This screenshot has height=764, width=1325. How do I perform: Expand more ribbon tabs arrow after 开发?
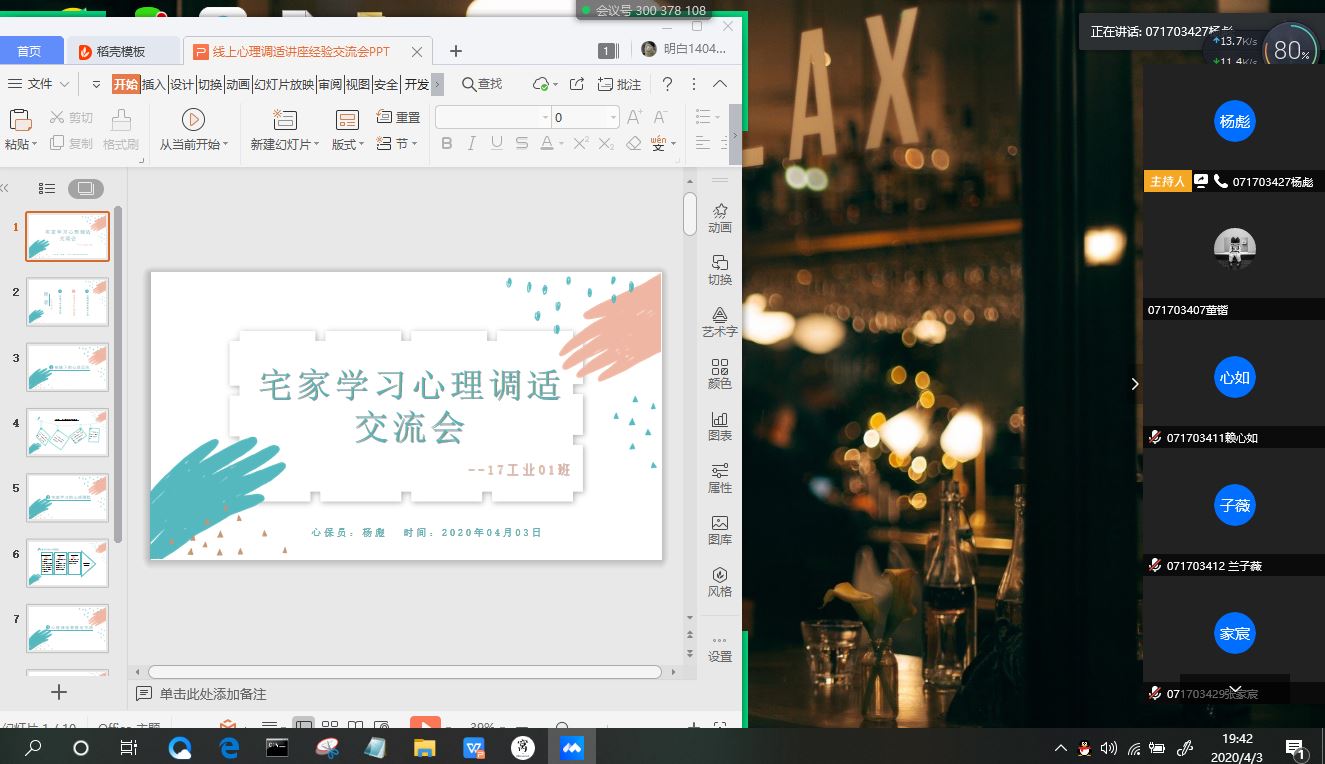pyautogui.click(x=437, y=84)
